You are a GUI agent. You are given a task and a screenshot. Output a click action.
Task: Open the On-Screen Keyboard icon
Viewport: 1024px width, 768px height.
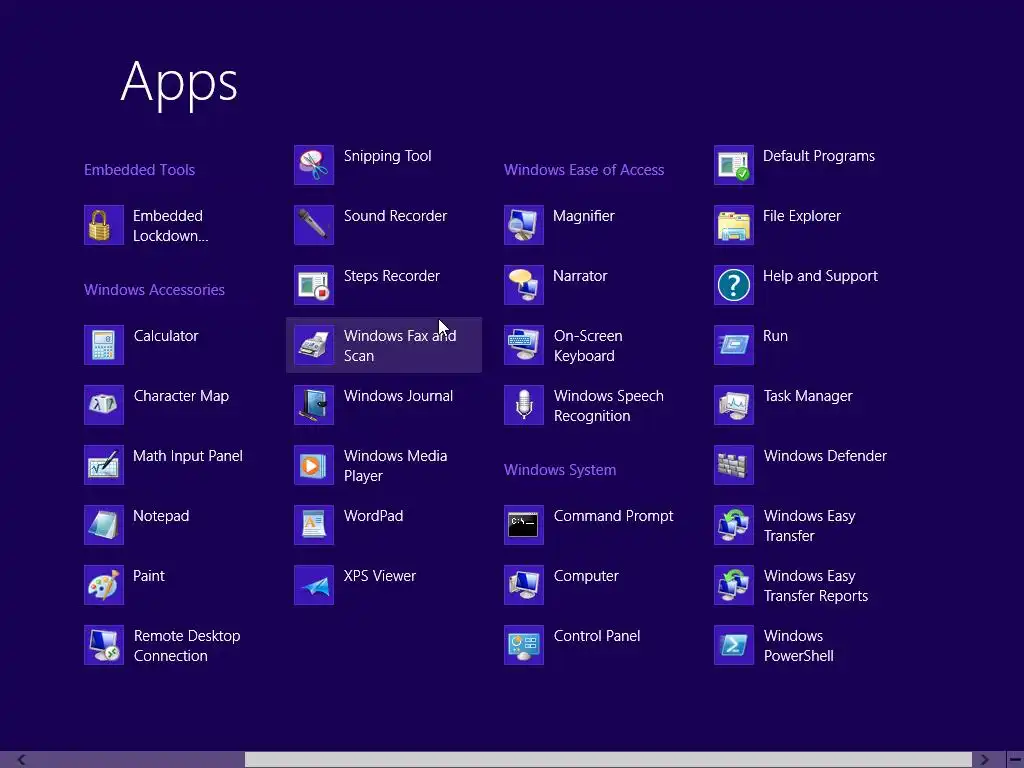(x=524, y=345)
